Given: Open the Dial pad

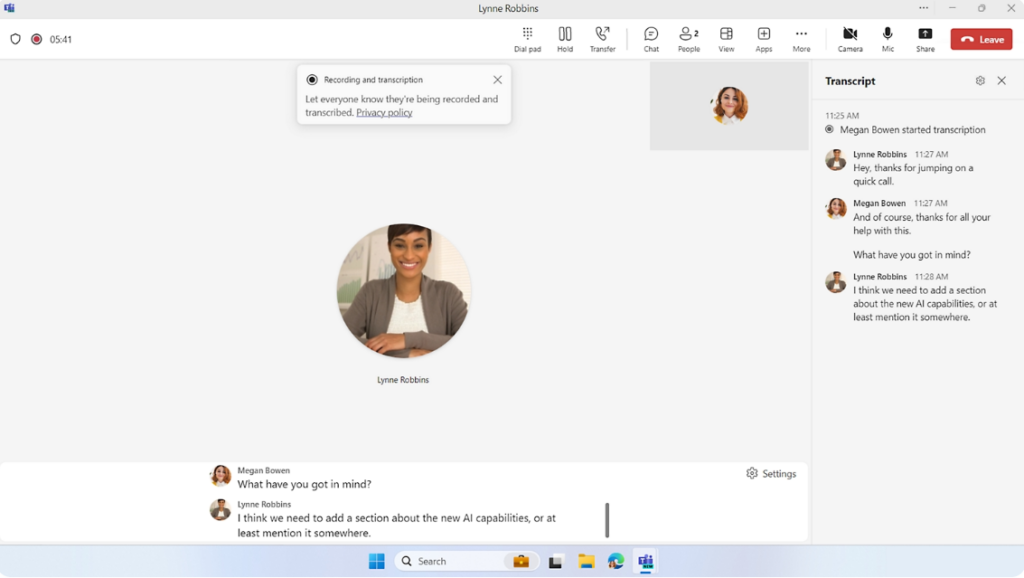Looking at the screenshot, I should tap(527, 39).
